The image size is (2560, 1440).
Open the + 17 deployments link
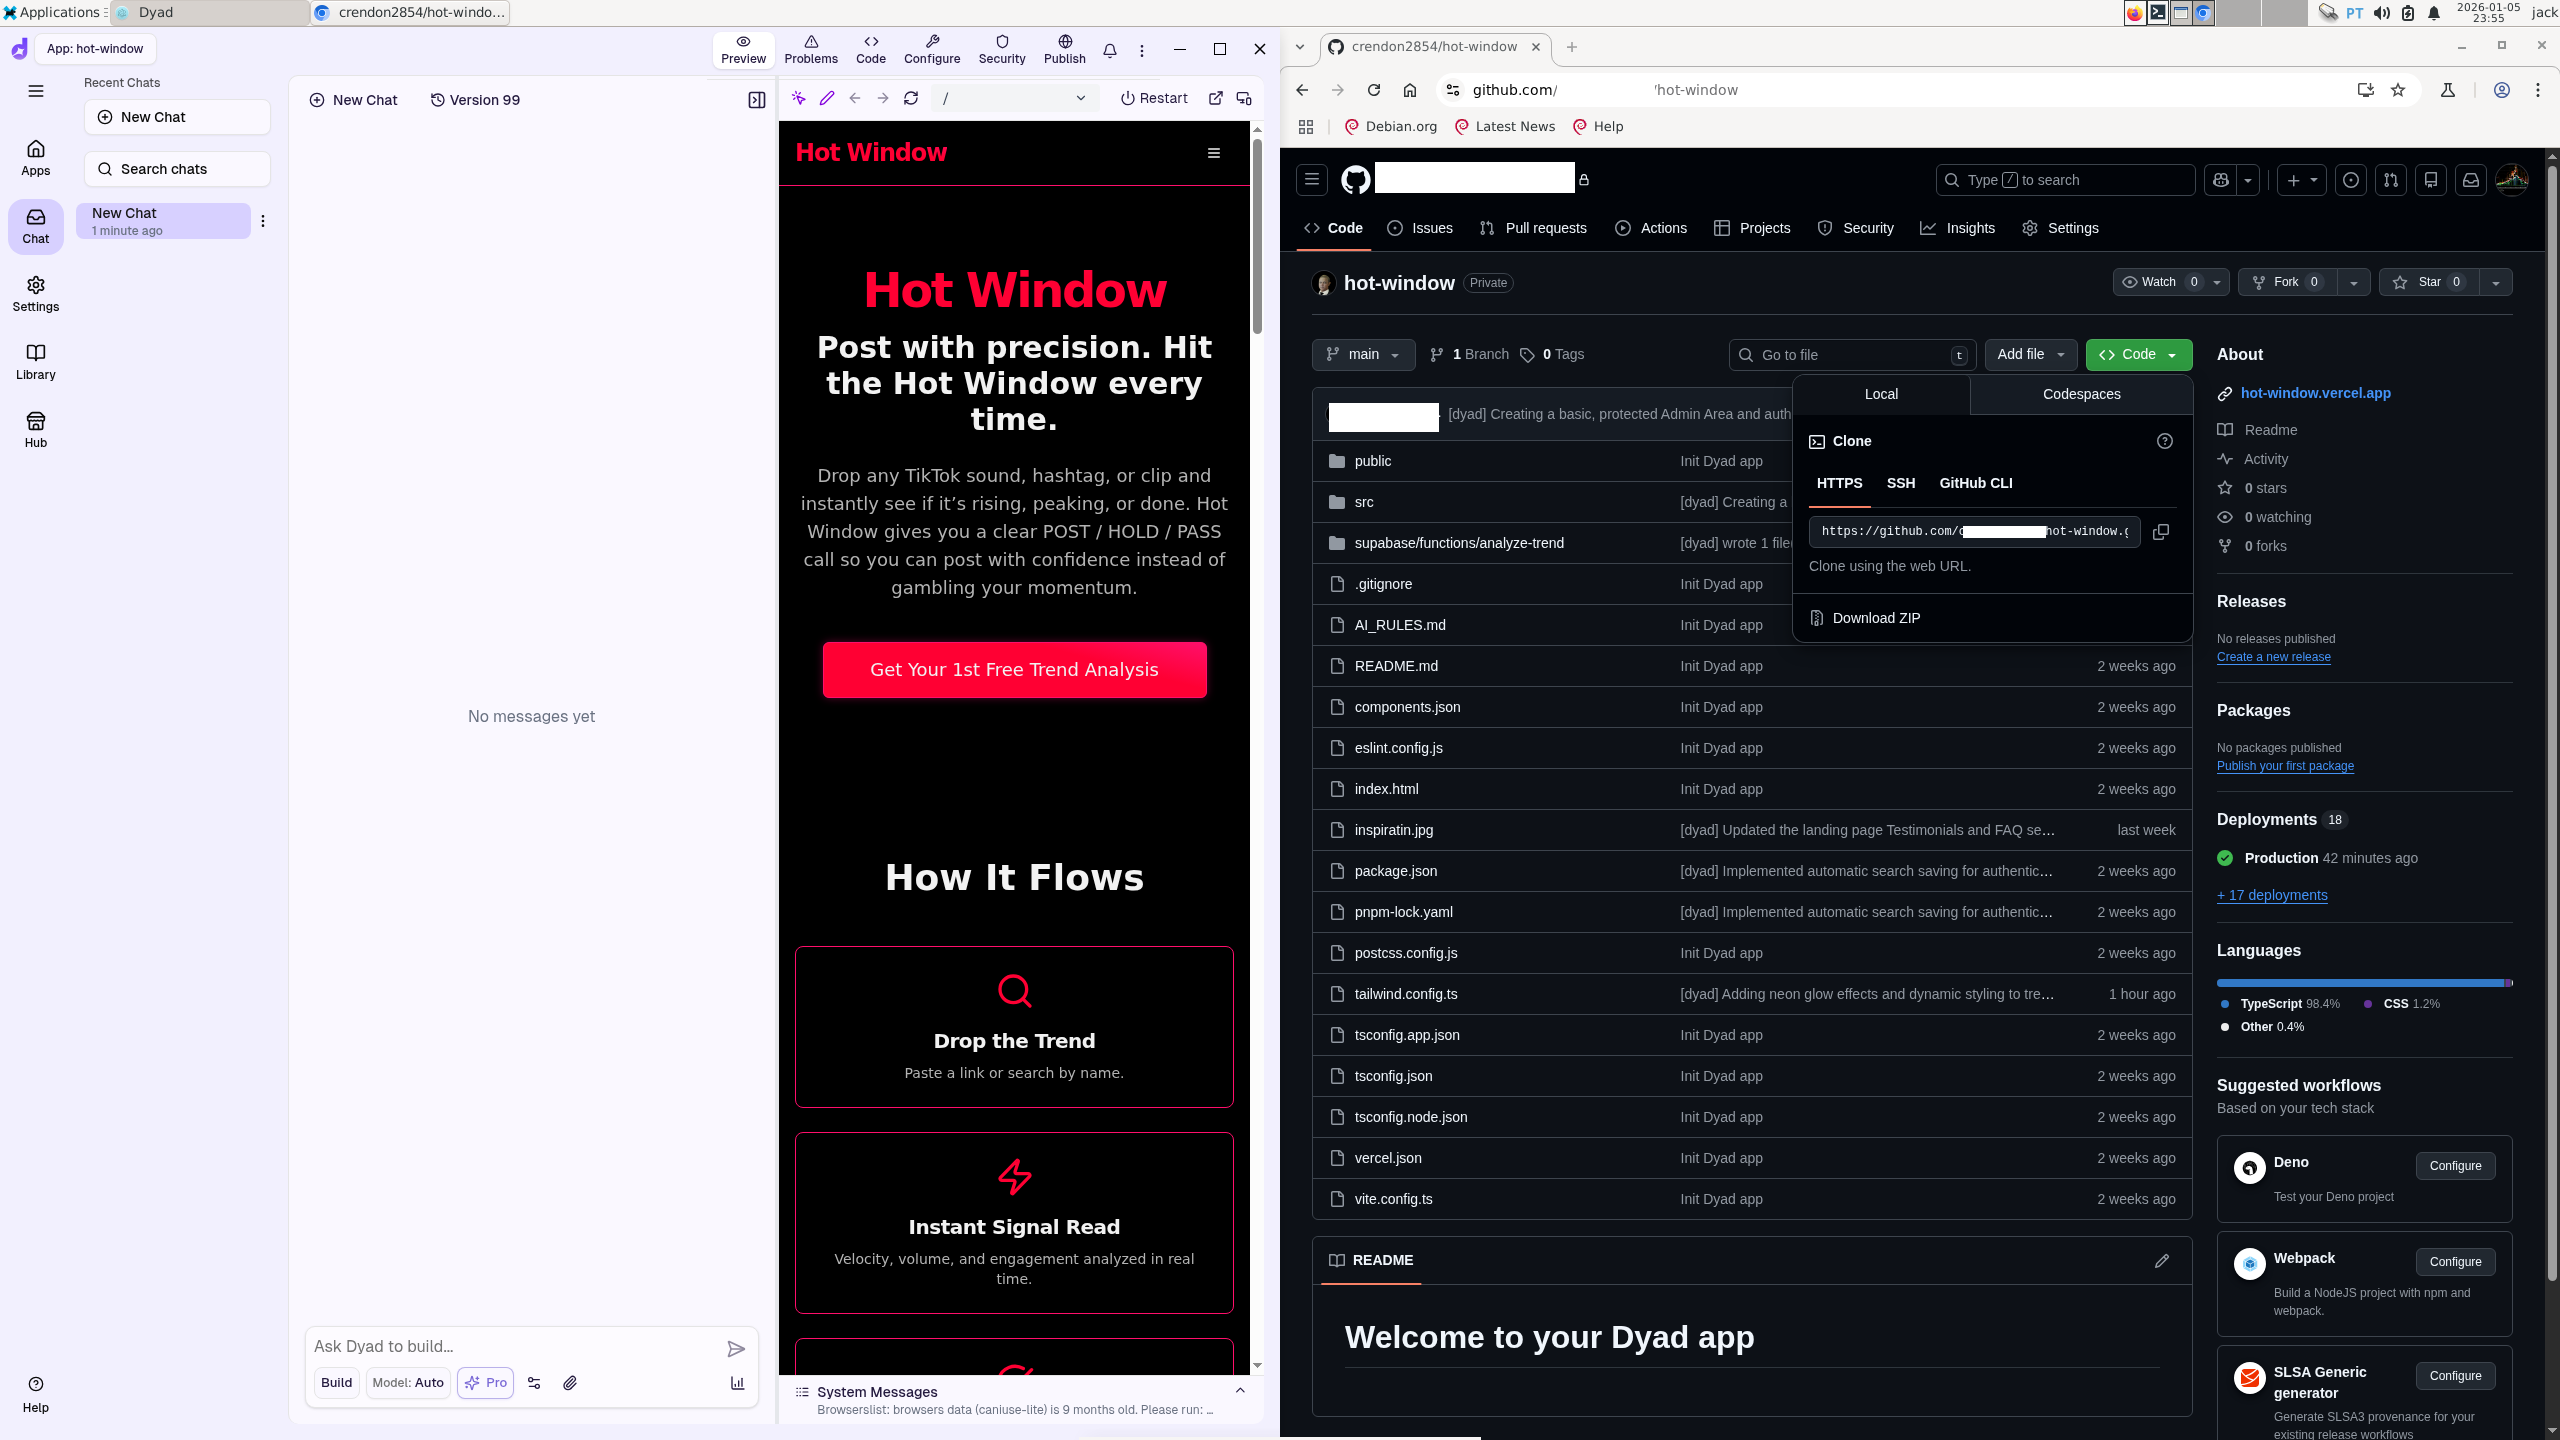click(x=2272, y=895)
